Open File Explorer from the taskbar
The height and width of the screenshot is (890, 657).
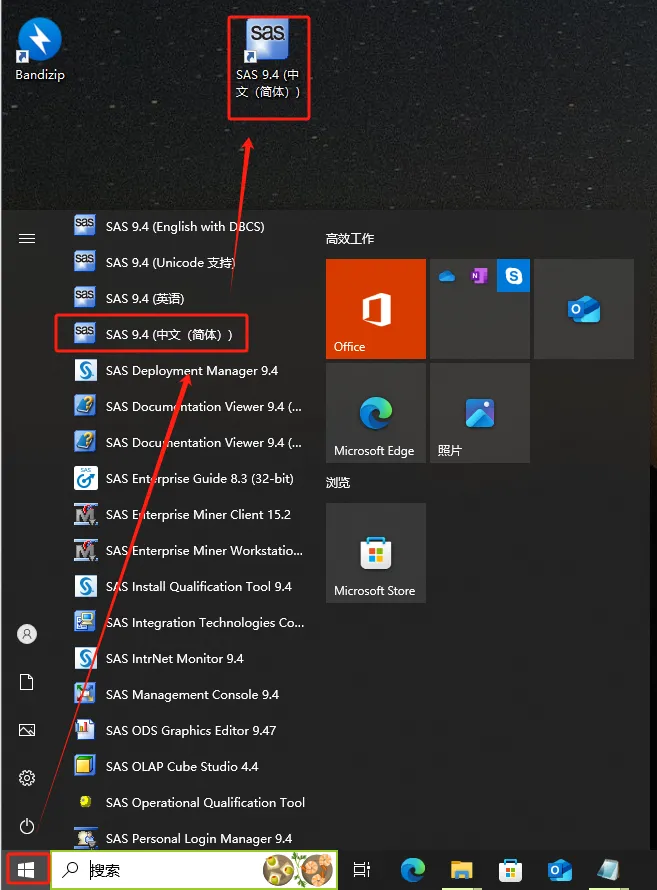pyautogui.click(x=461, y=870)
